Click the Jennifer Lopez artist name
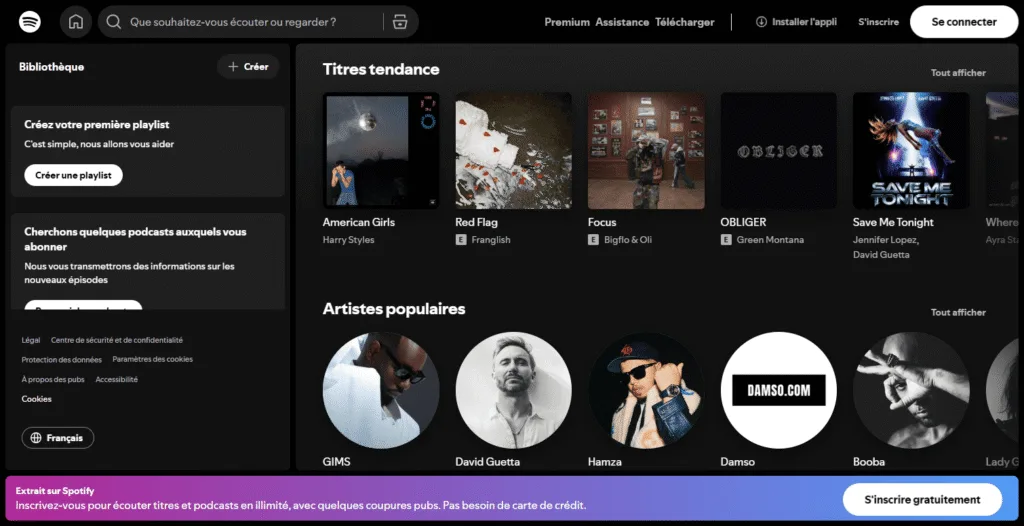This screenshot has width=1024, height=526. pyautogui.click(x=886, y=240)
